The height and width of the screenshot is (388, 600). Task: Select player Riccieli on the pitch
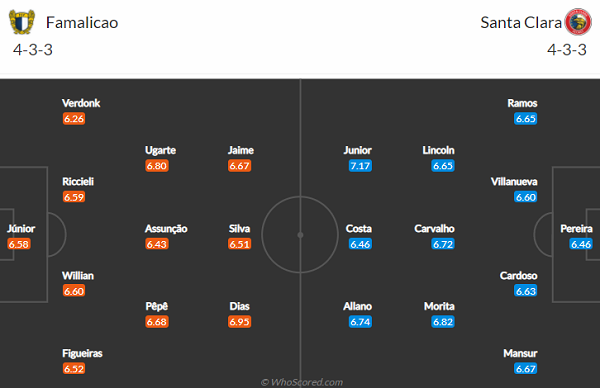(78, 181)
